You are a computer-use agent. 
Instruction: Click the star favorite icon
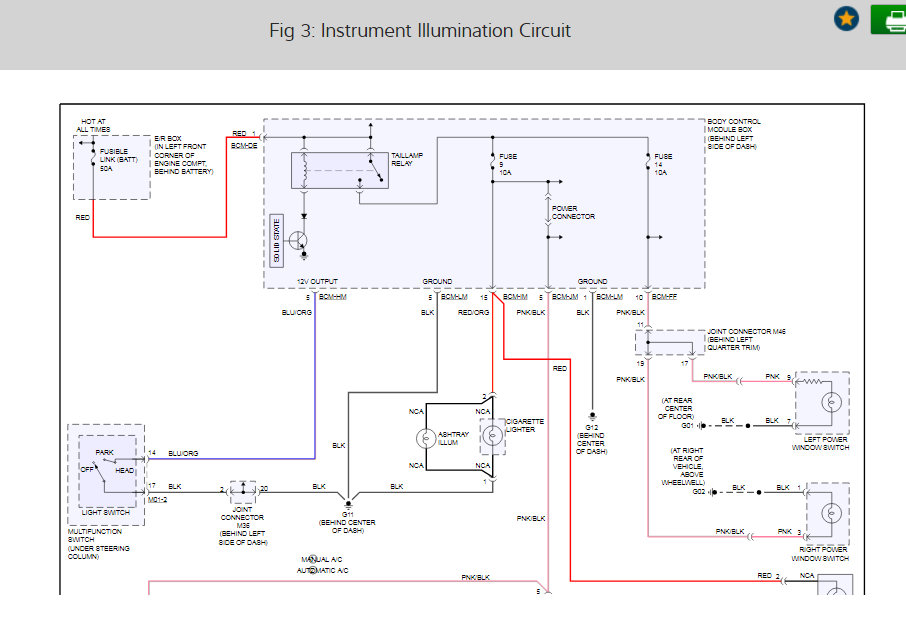[846, 19]
